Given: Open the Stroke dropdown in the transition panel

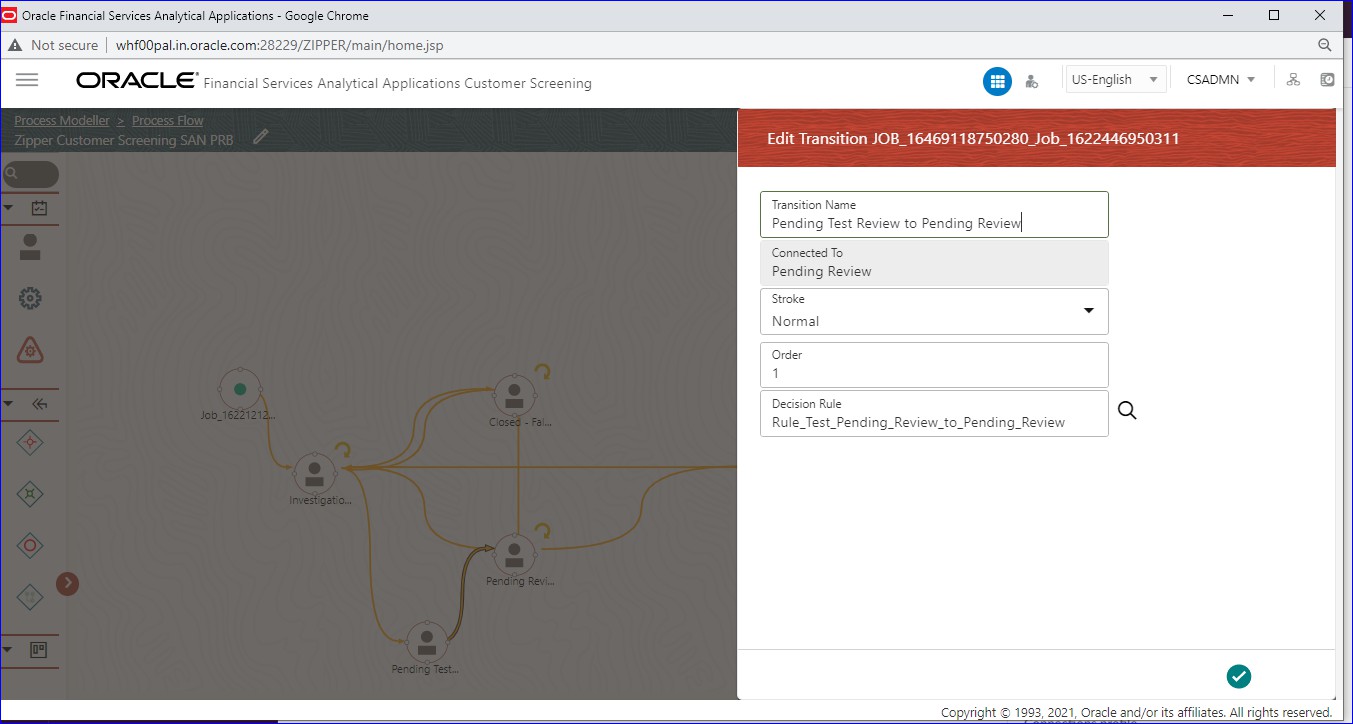Looking at the screenshot, I should click(1088, 311).
